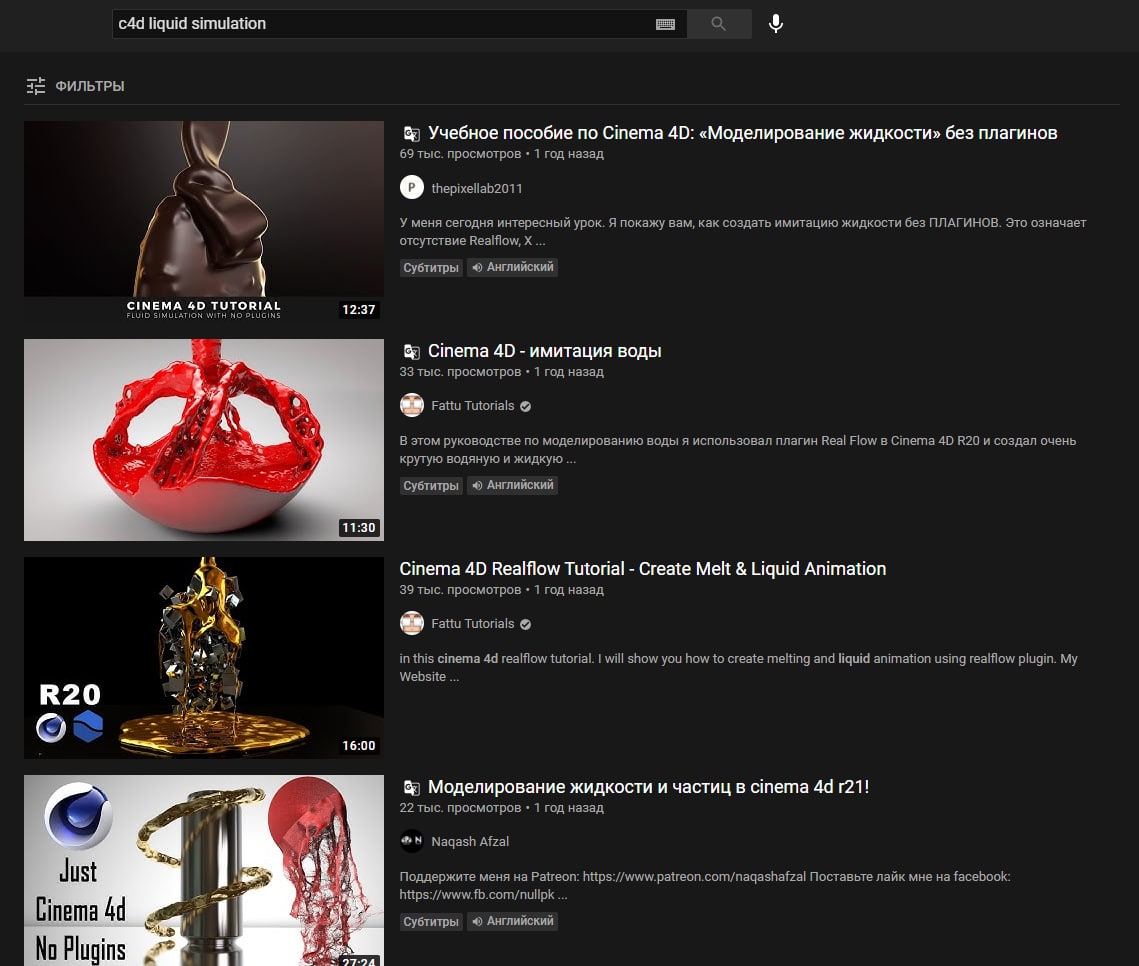This screenshot has width=1139, height=966.
Task: Click the filters slider icon
Action: tap(36, 86)
